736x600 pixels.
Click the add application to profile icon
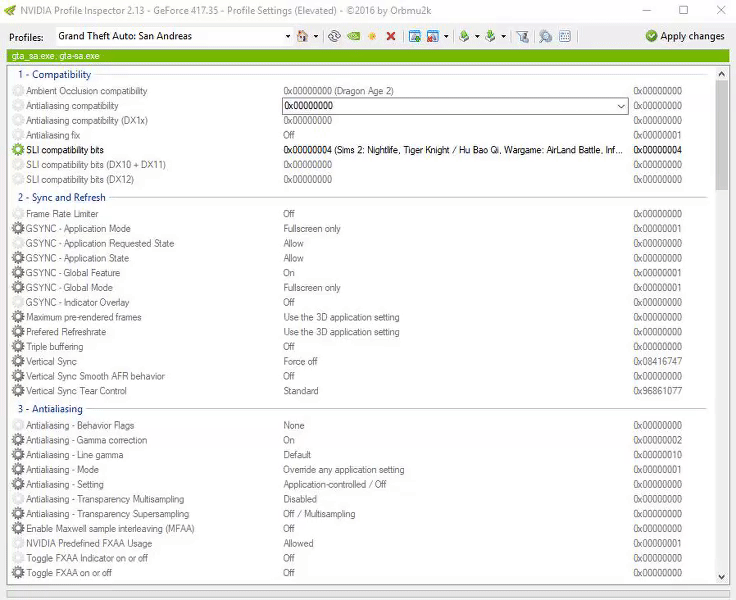coord(414,36)
